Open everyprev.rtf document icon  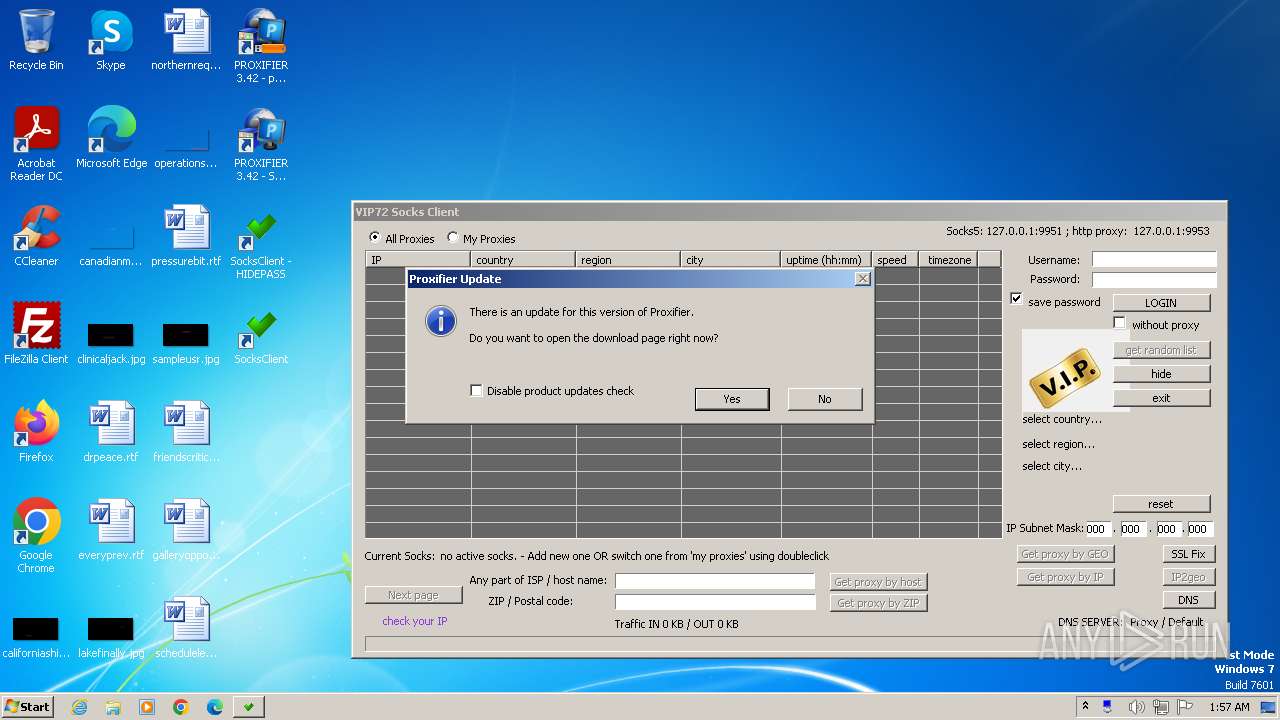point(111,530)
